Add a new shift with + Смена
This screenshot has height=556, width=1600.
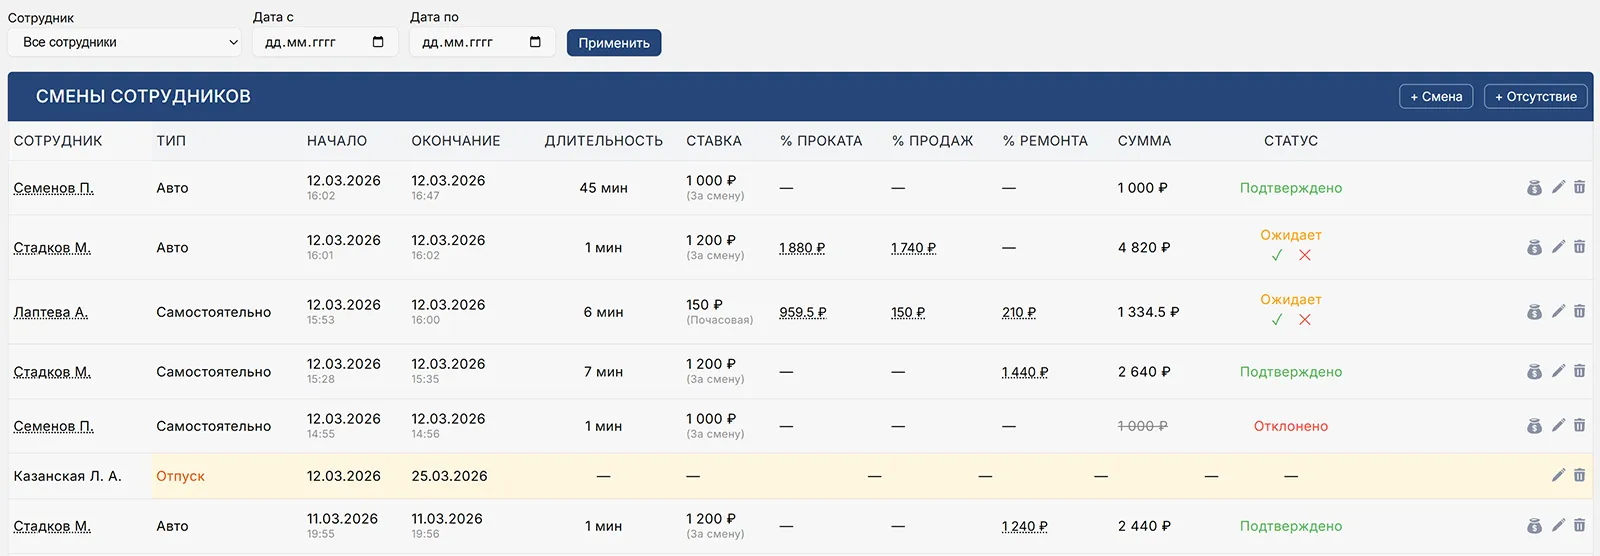(1436, 97)
